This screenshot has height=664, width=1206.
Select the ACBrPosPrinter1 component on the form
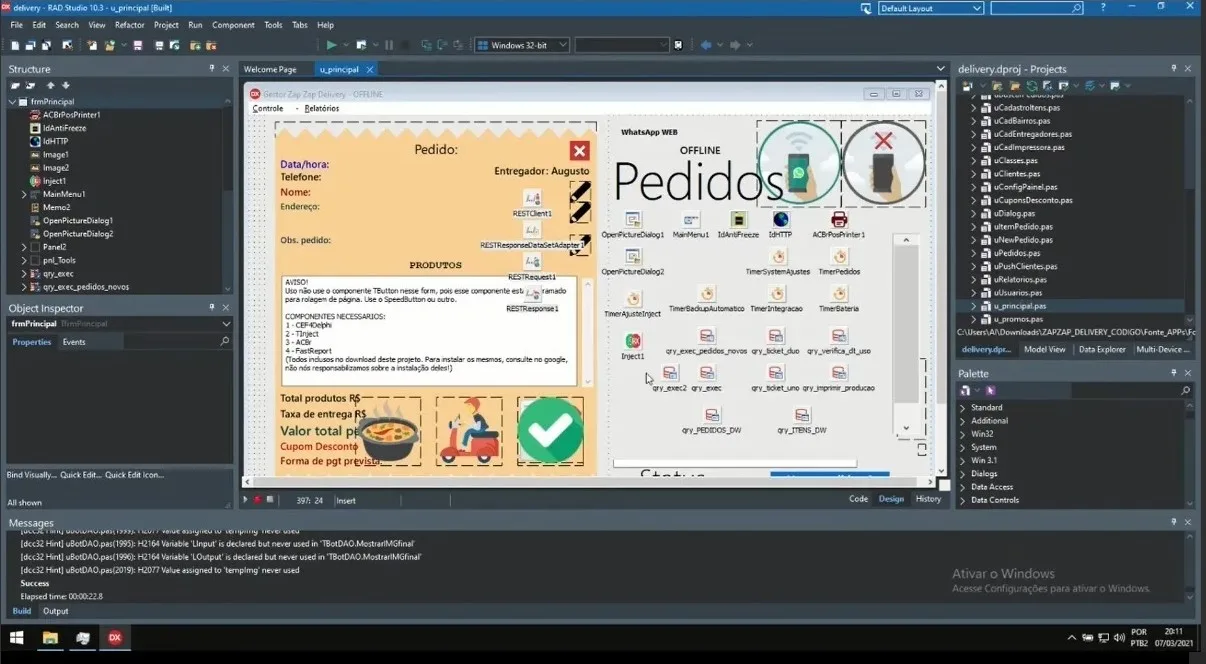(838, 219)
